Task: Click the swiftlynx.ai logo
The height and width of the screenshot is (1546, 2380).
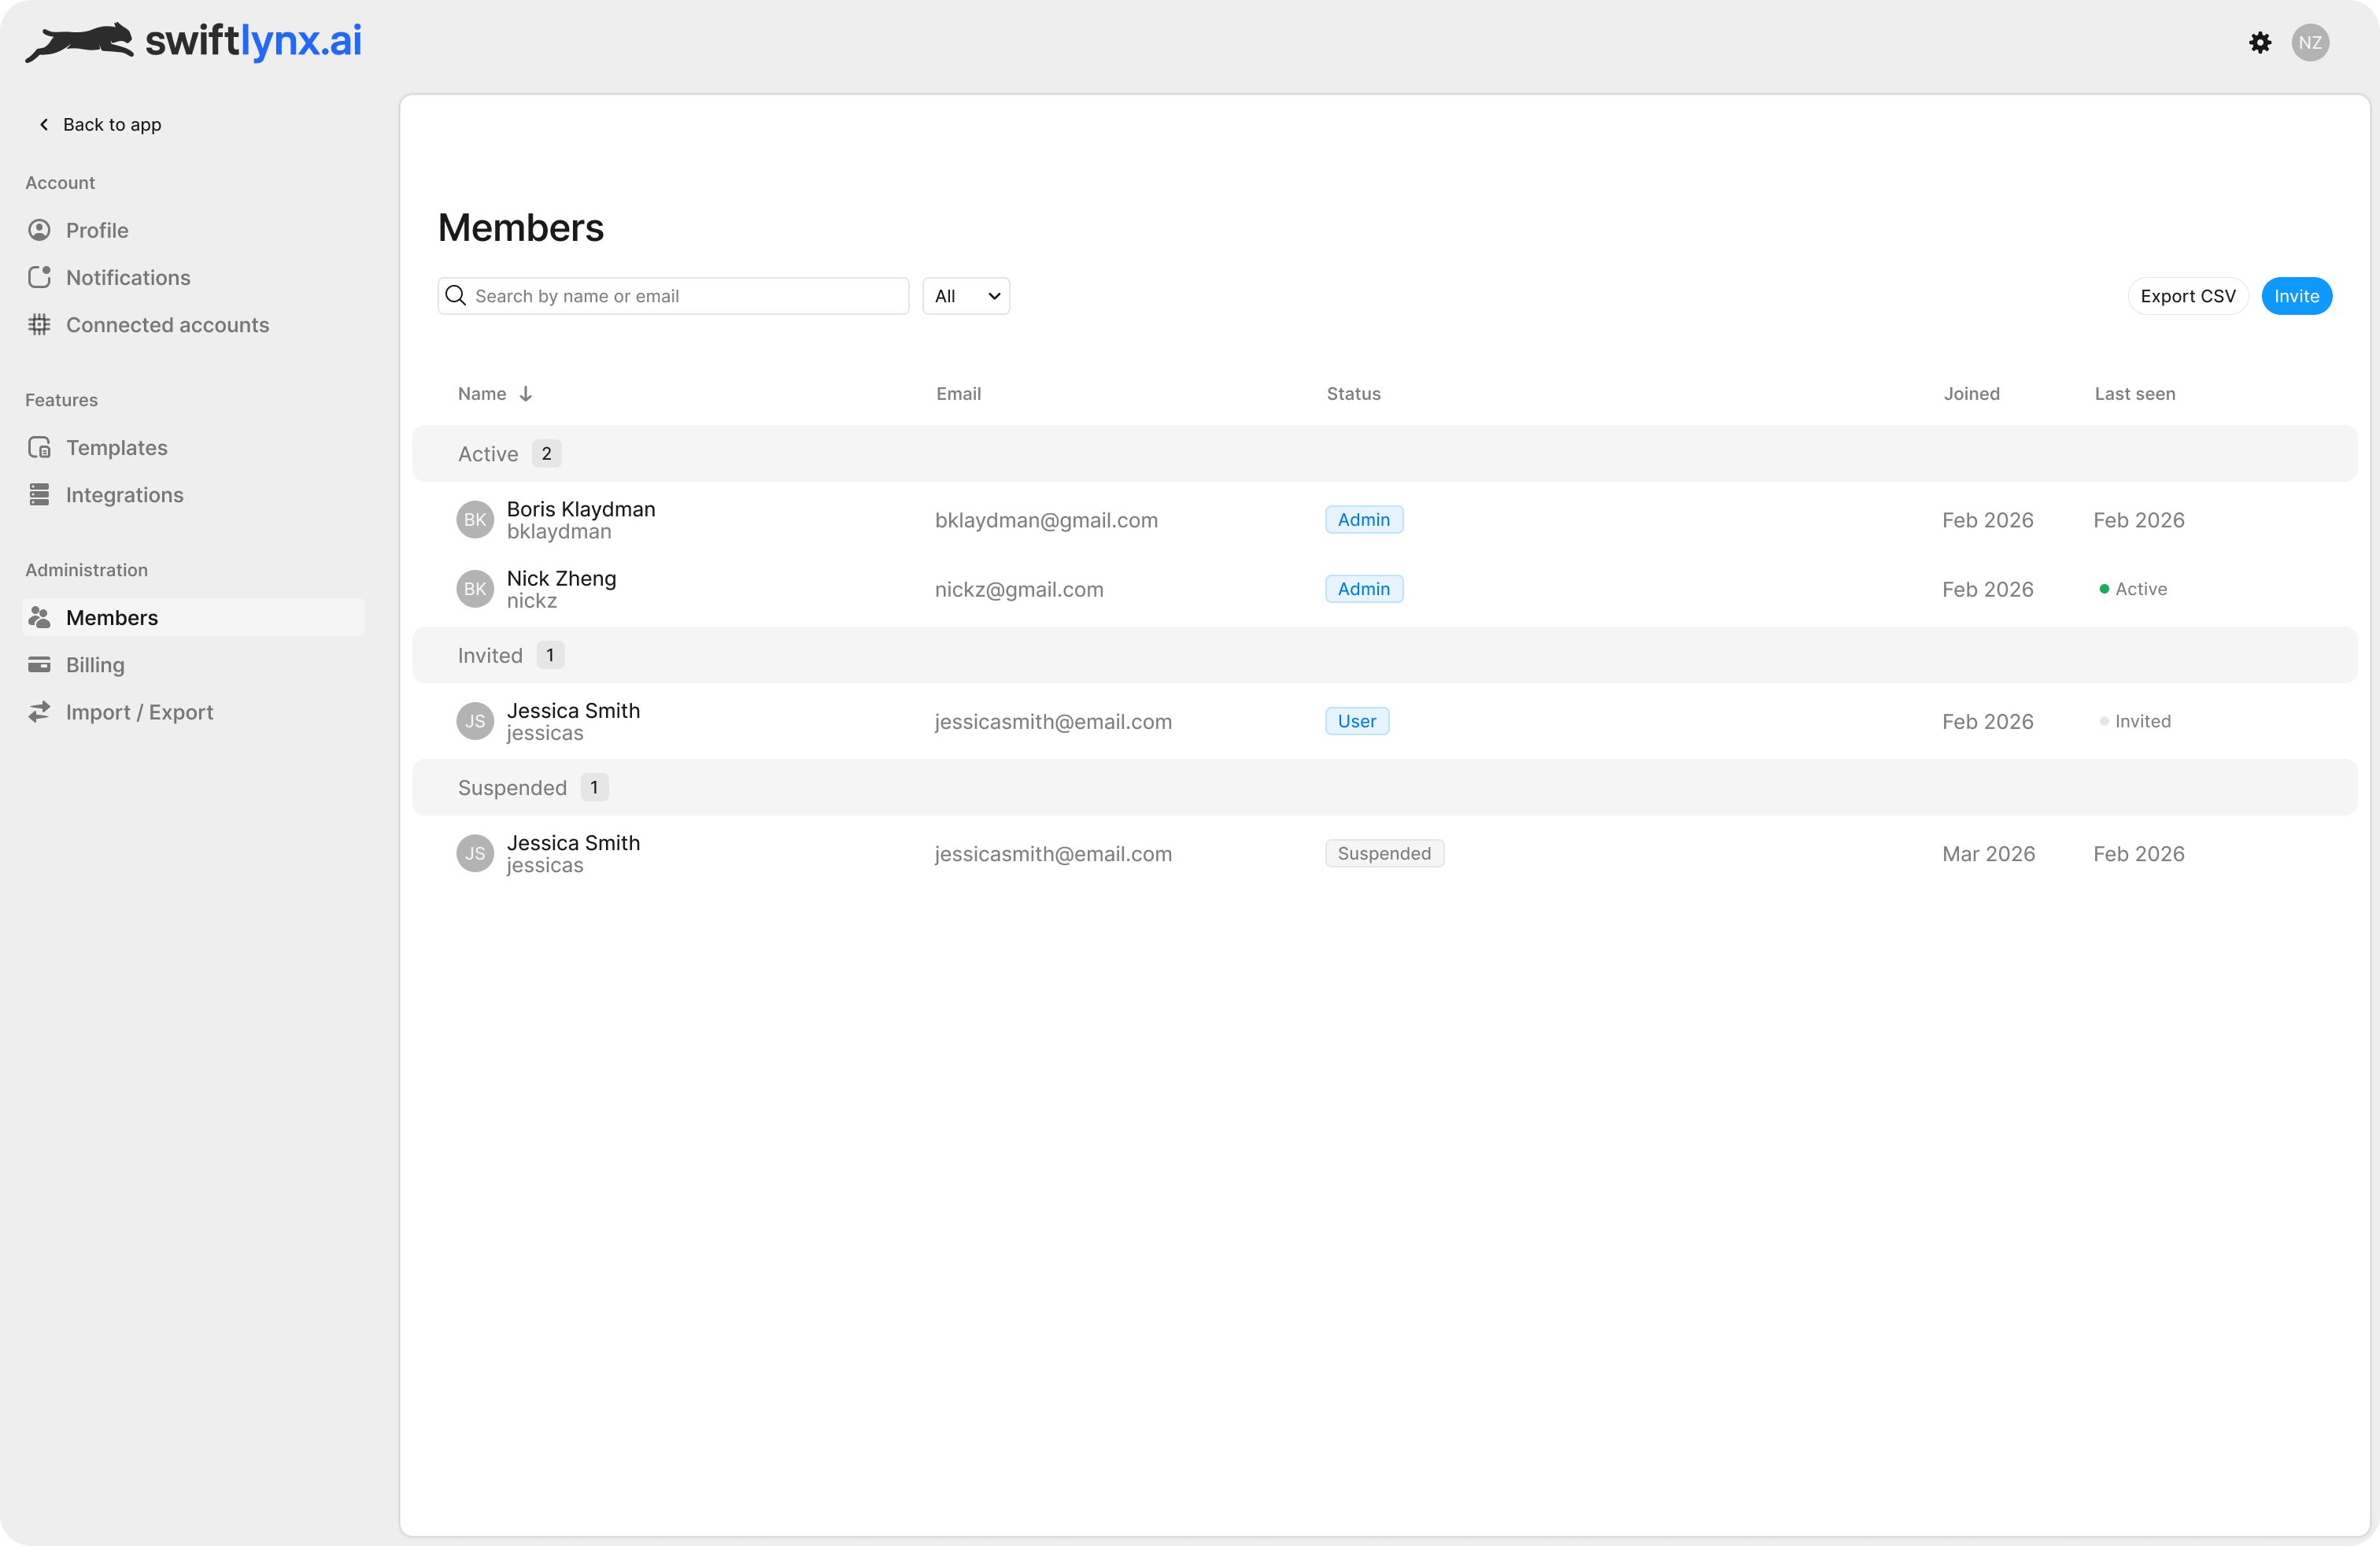Action: [x=194, y=42]
